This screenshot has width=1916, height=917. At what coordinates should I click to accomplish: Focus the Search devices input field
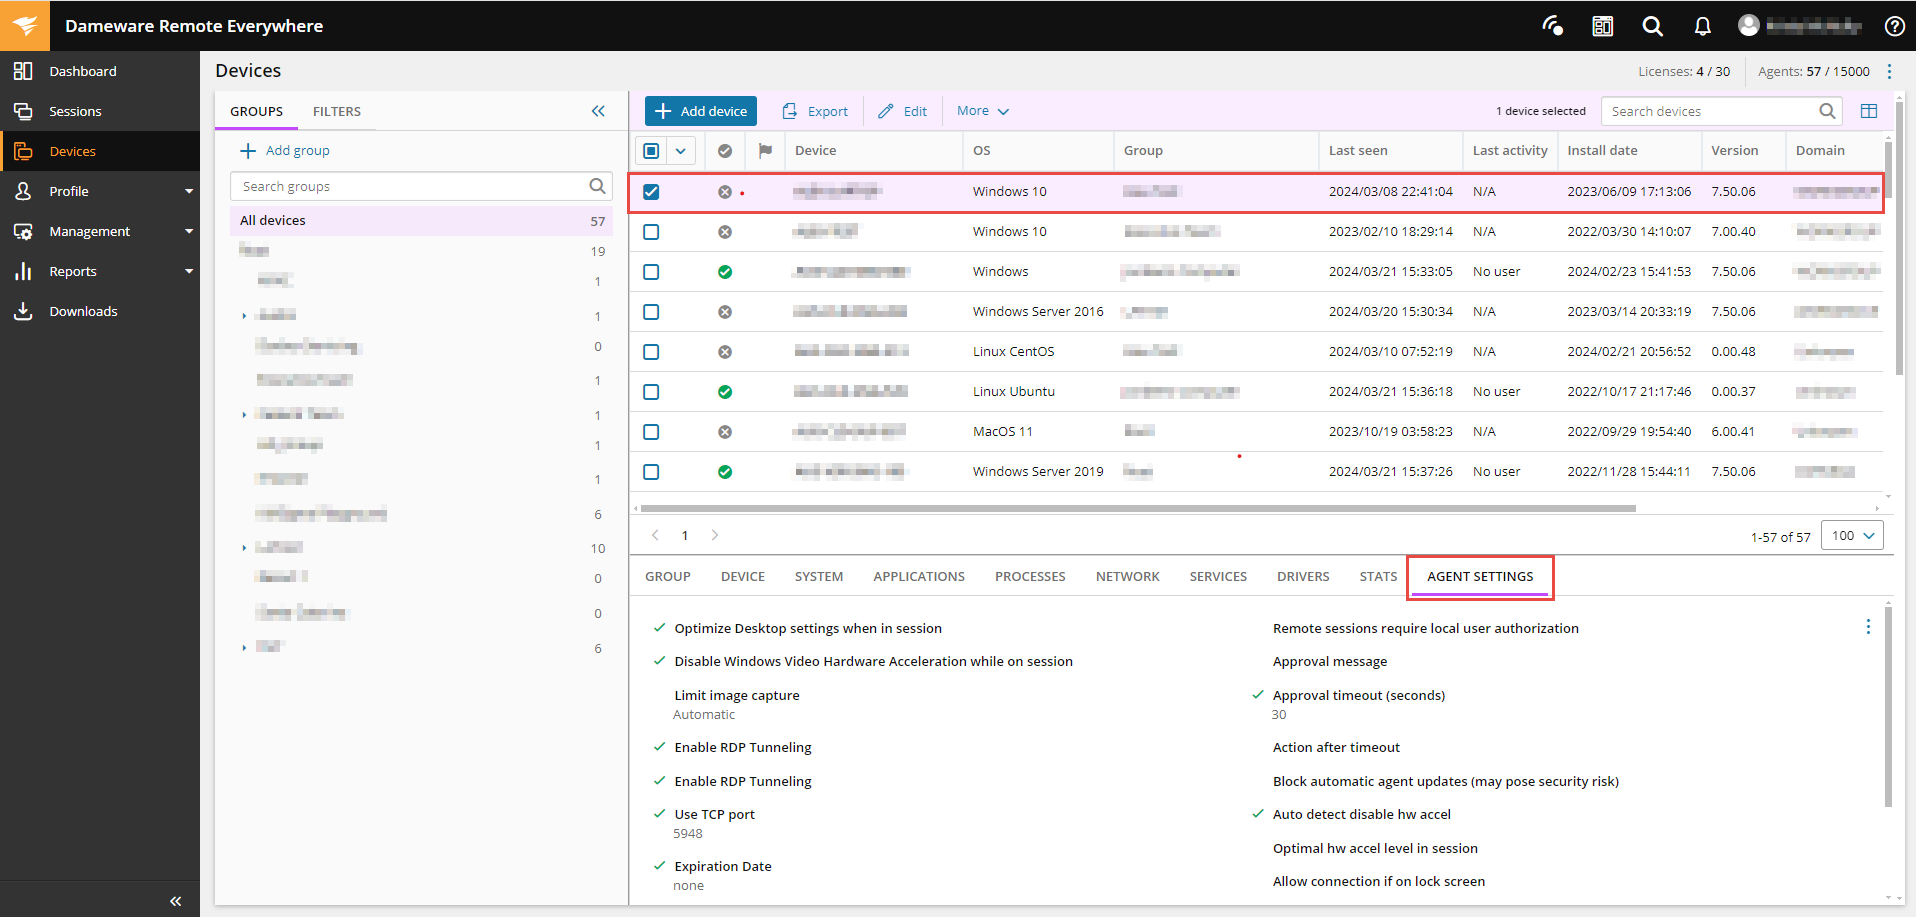(x=1710, y=111)
